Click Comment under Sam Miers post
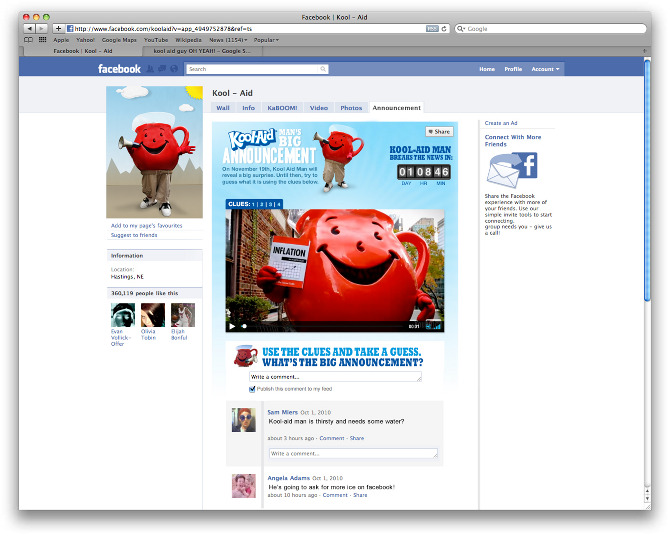 click(332, 438)
